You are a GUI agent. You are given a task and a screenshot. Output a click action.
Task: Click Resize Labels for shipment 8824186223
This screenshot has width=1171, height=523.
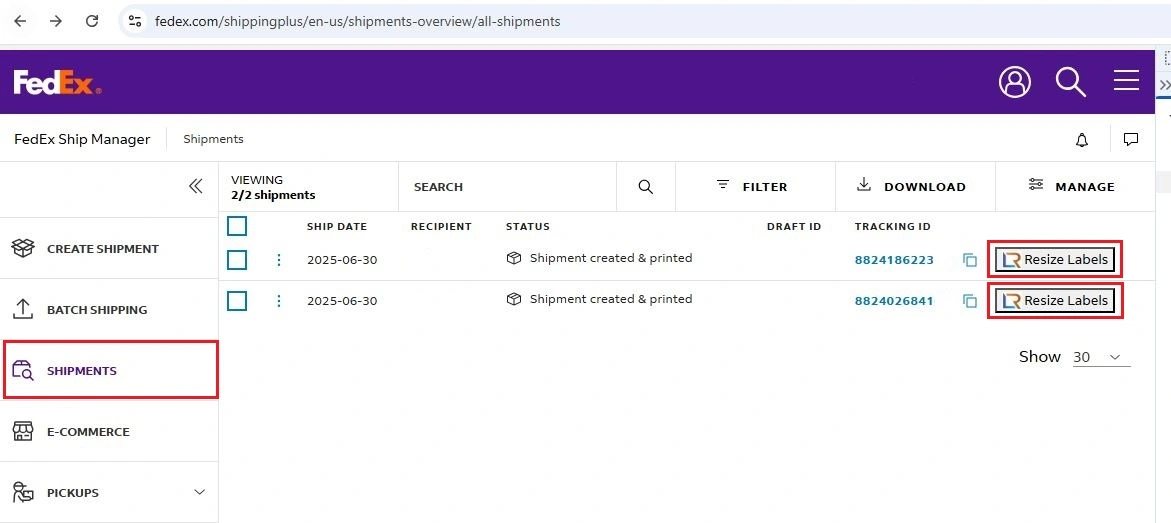tap(1055, 260)
